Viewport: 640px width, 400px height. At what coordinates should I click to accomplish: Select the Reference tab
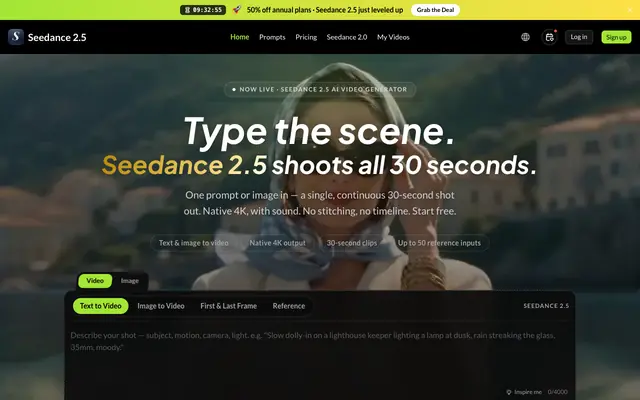pyautogui.click(x=289, y=306)
